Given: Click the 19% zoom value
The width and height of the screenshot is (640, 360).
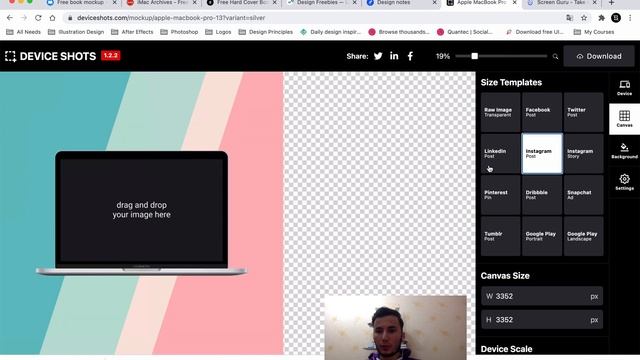Looking at the screenshot, I should [x=443, y=56].
